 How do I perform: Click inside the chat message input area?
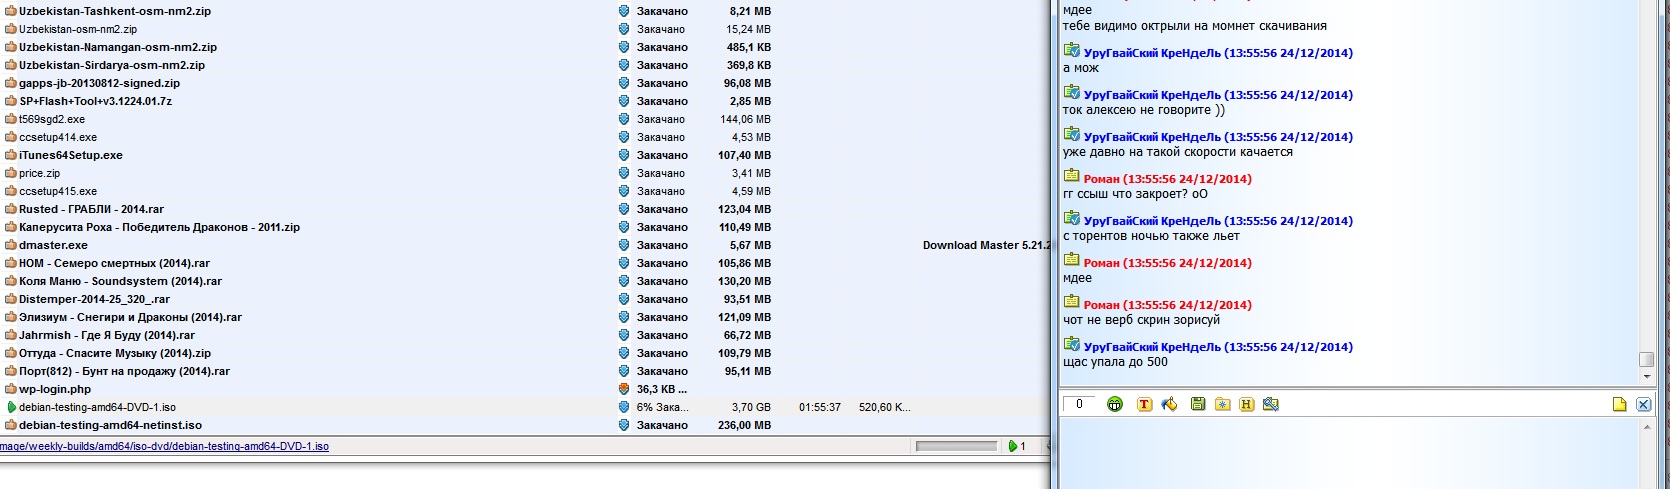coord(1348,454)
